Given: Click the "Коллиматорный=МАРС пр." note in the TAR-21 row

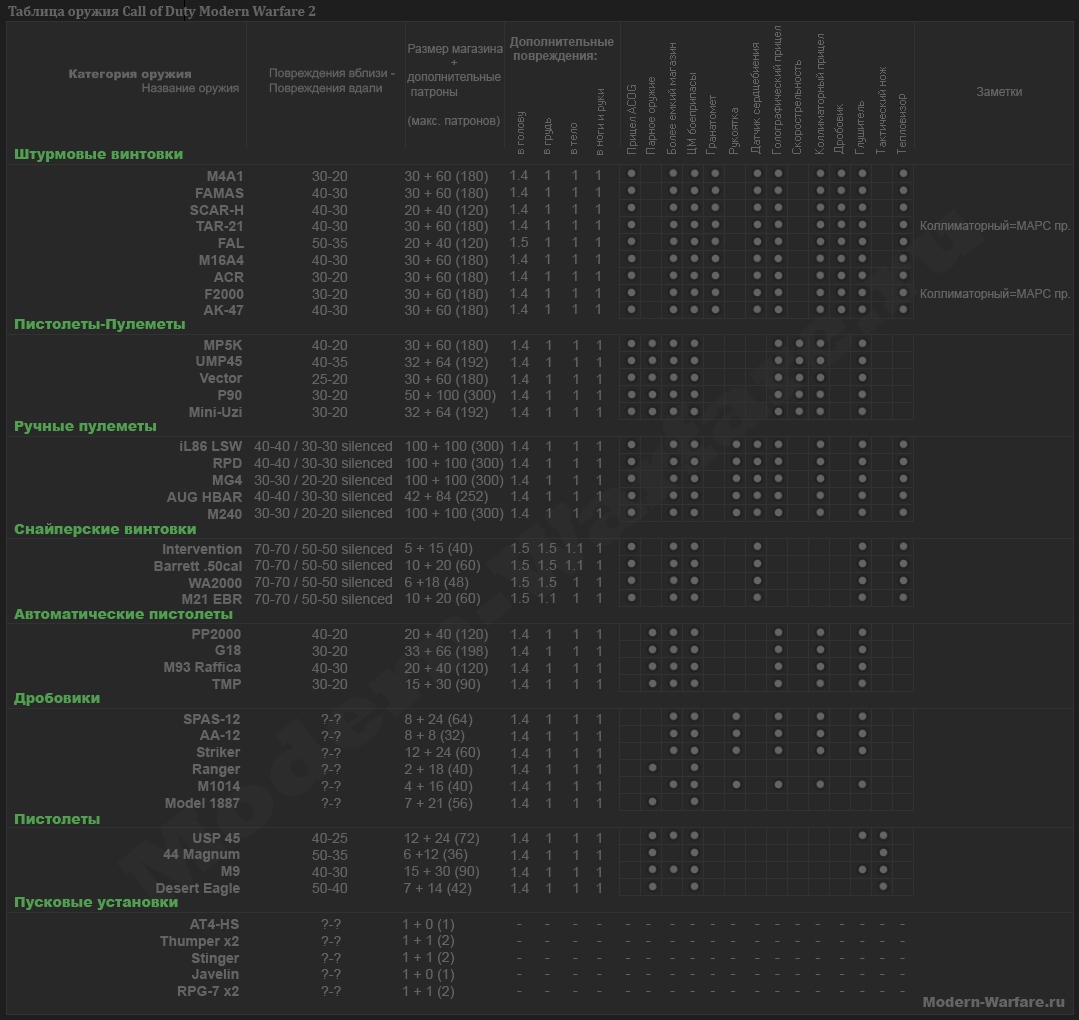Looking at the screenshot, I should coord(995,226).
